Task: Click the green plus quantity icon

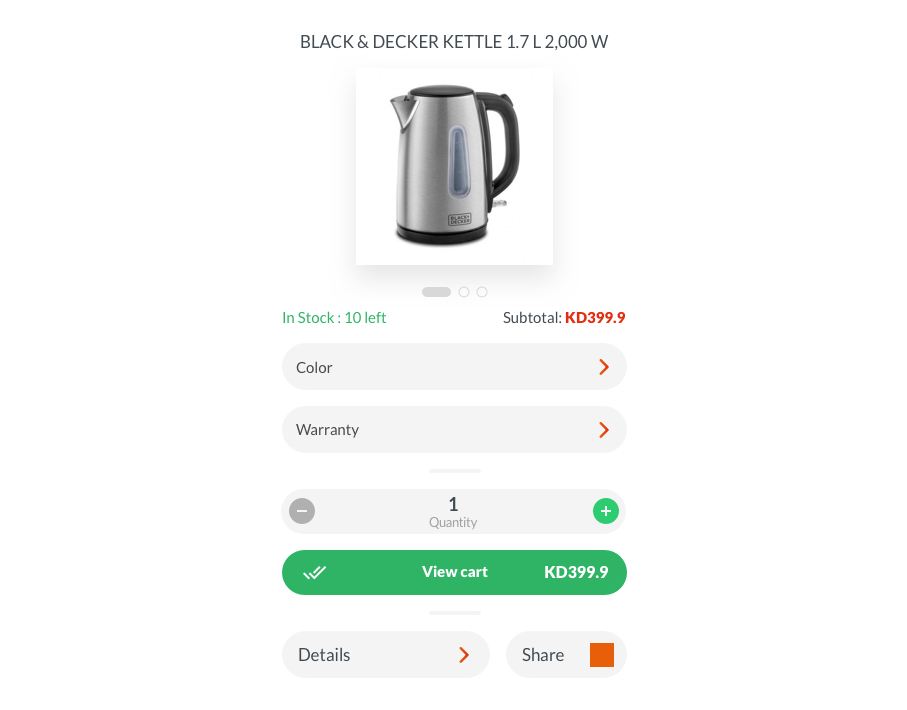Action: (x=606, y=511)
